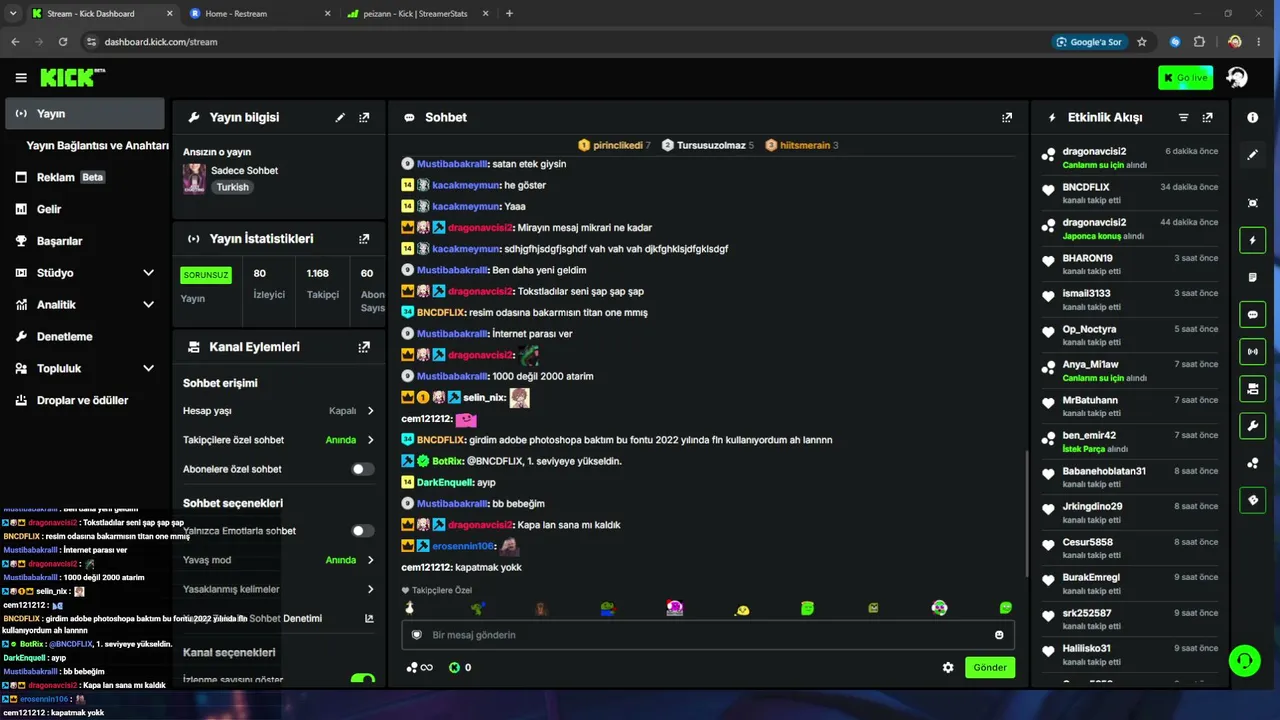The image size is (1280, 720).
Task: Click the Kick coin balance icon
Action: coord(454,668)
